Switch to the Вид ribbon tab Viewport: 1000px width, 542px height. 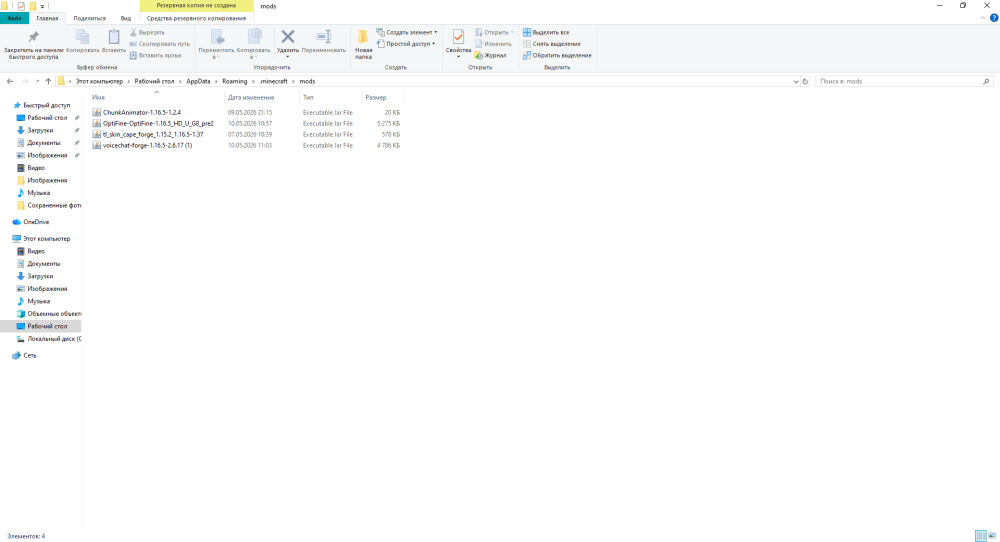click(x=126, y=18)
